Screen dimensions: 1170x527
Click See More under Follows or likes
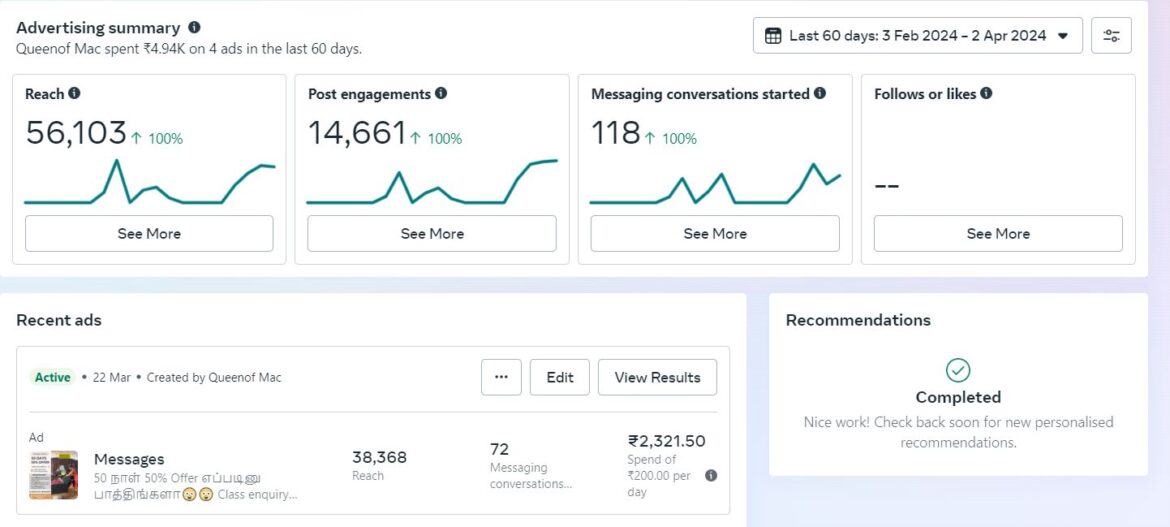pyautogui.click(x=998, y=234)
